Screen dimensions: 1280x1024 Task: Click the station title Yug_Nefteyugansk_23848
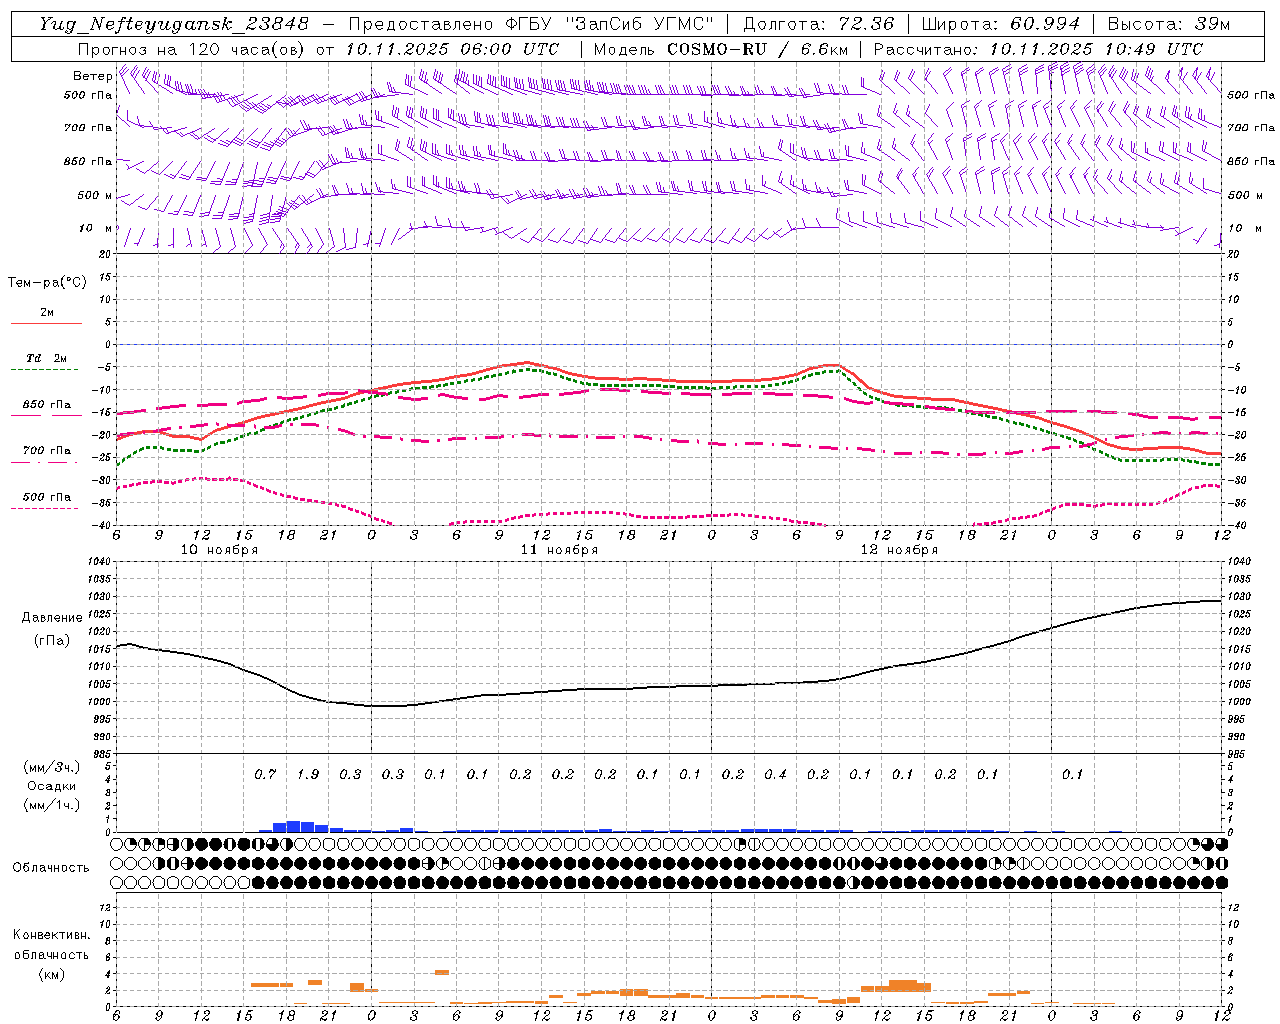[x=174, y=24]
